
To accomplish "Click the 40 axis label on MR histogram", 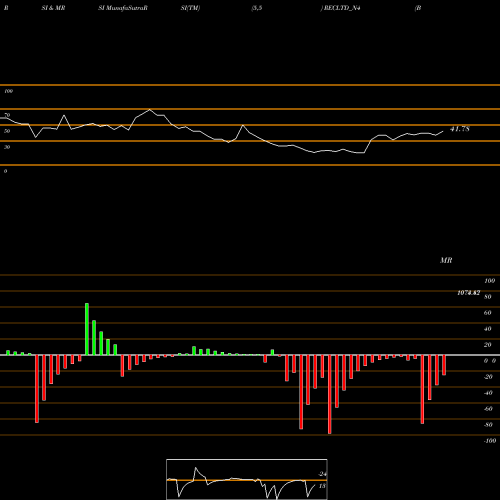I will pos(488,329).
